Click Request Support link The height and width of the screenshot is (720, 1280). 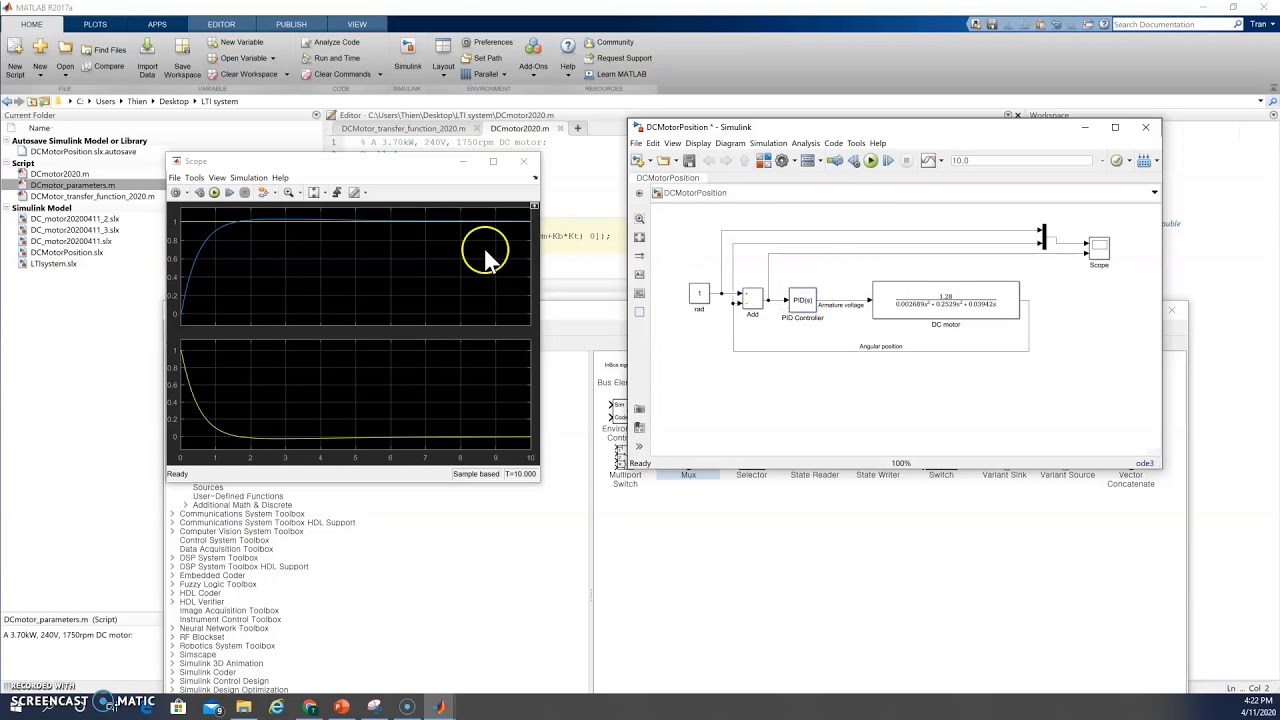[x=616, y=59]
